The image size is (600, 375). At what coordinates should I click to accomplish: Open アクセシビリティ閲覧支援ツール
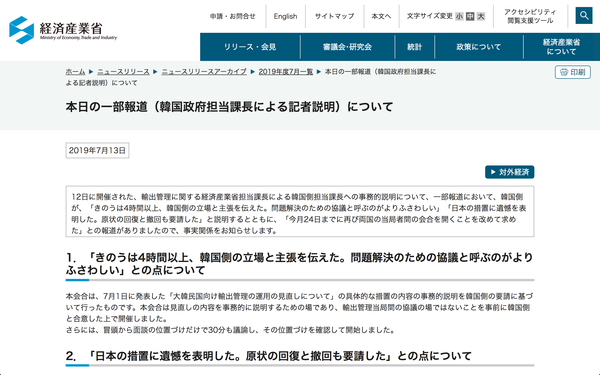point(530,16)
